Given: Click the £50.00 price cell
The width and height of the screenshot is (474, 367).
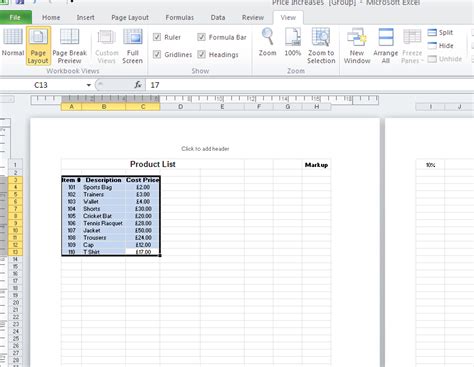Looking at the screenshot, I should coord(143,231).
